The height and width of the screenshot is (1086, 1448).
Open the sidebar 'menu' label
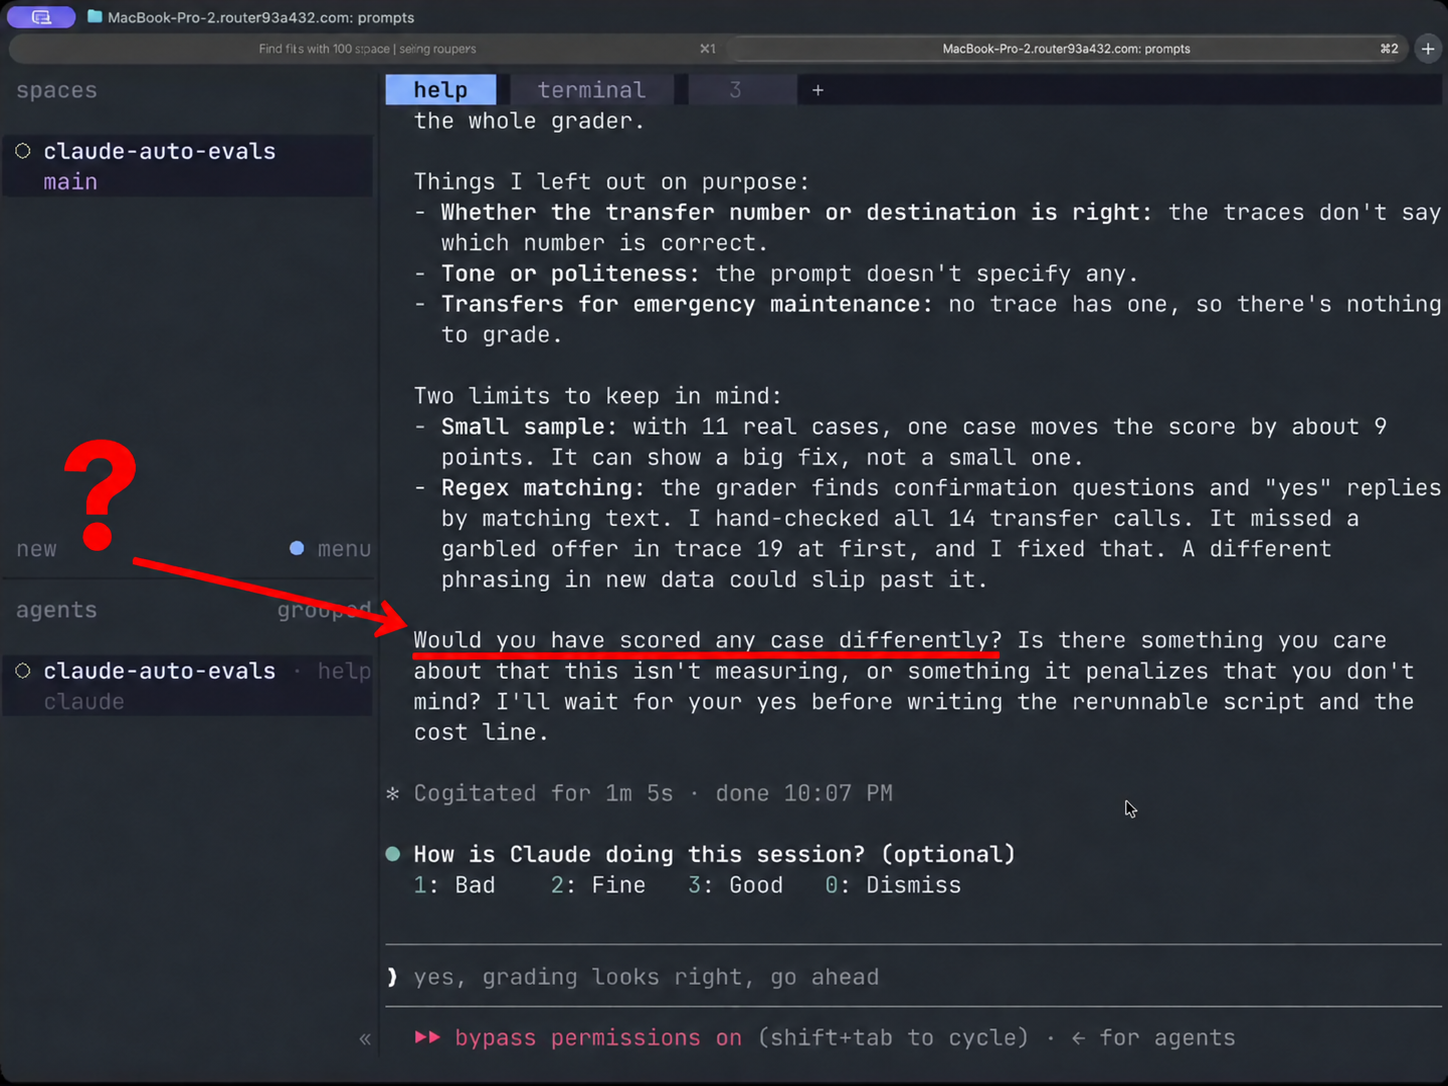[344, 549]
